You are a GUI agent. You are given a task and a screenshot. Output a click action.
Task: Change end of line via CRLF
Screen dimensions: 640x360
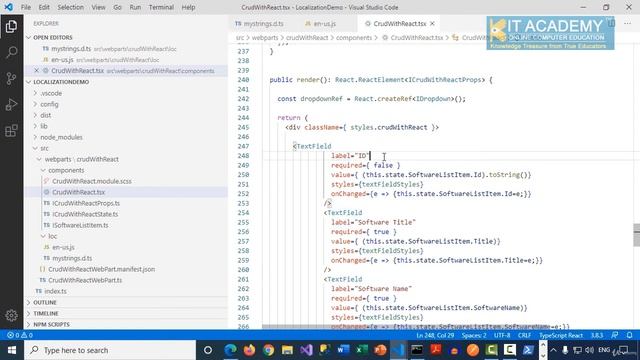[x=524, y=335]
